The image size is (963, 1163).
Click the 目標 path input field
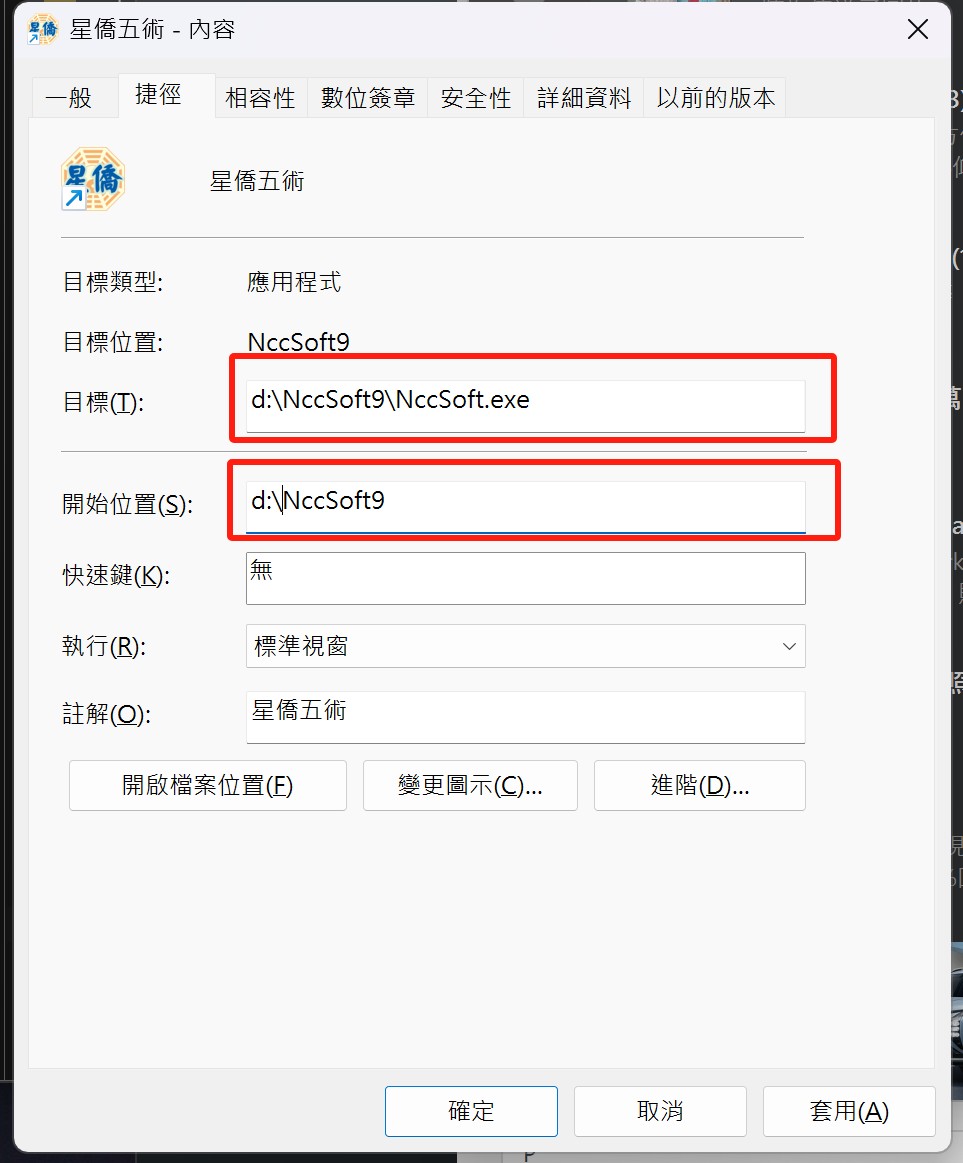[x=525, y=406]
